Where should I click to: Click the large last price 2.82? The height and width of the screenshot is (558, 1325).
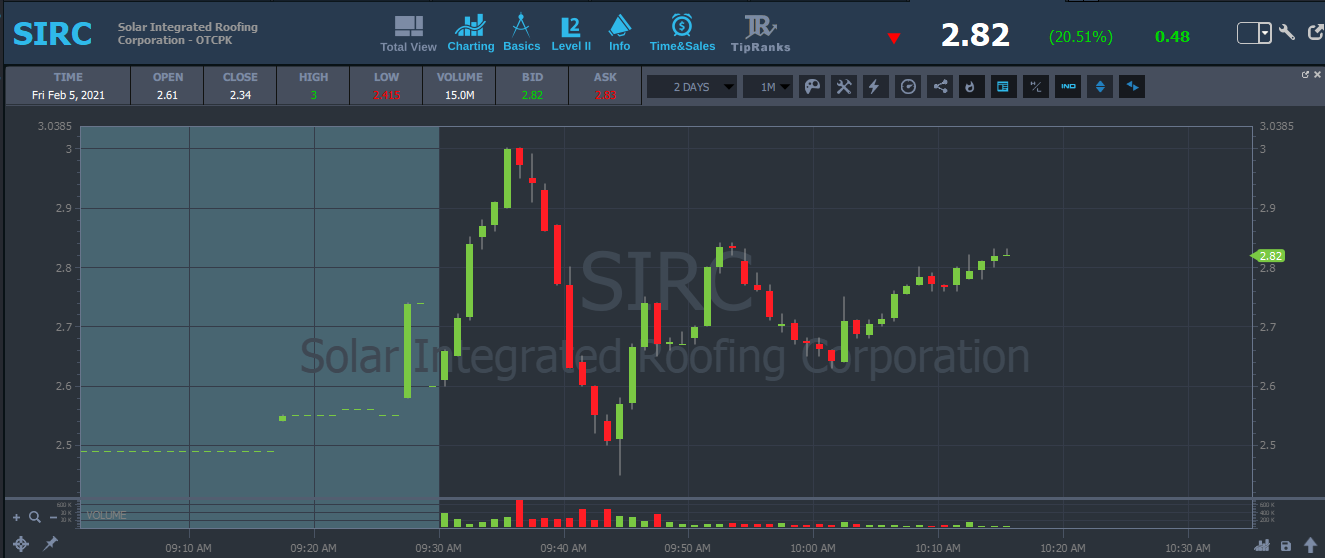click(x=975, y=35)
